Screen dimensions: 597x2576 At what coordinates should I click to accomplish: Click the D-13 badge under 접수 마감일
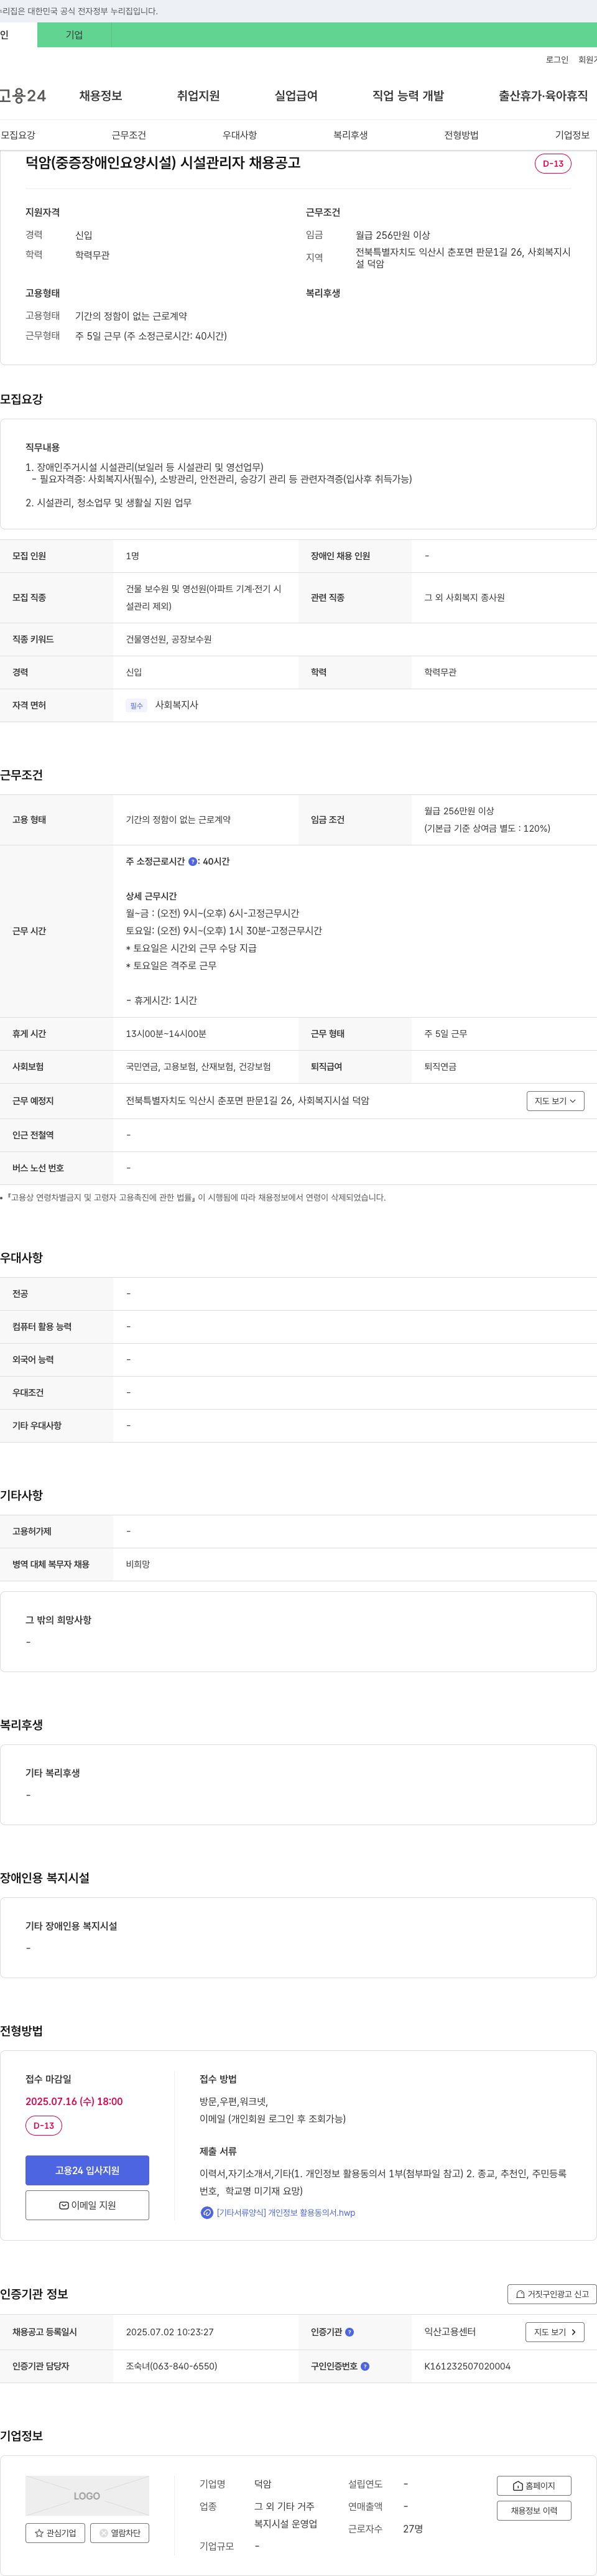44,2126
